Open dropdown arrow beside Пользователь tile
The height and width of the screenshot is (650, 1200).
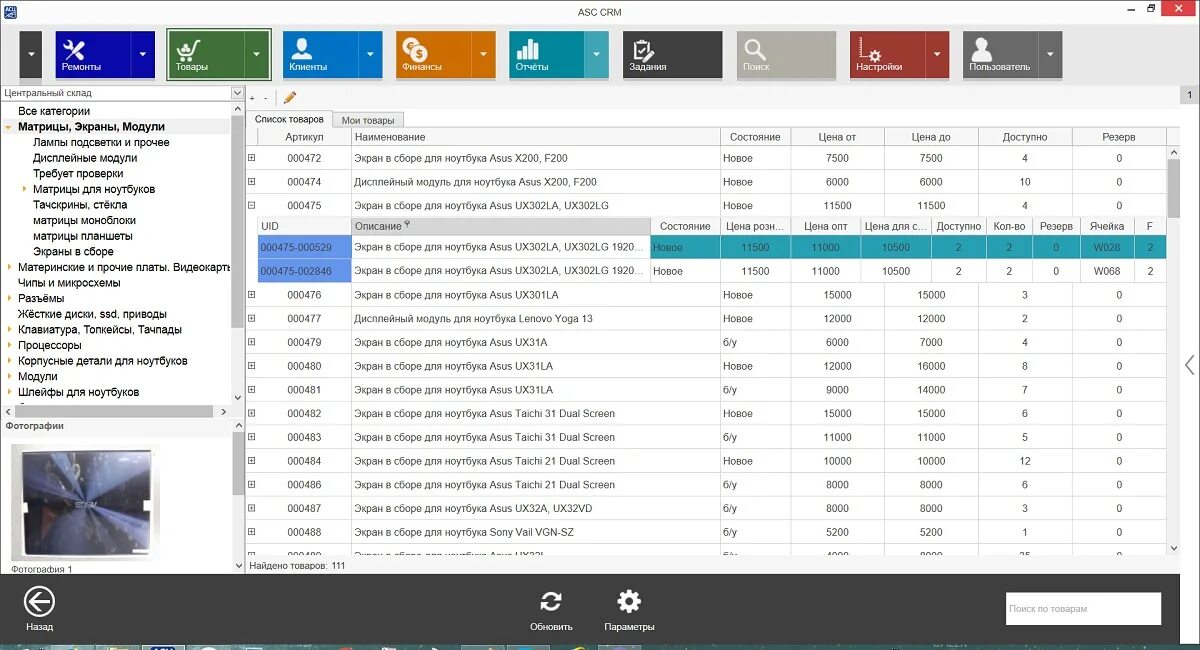1051,55
